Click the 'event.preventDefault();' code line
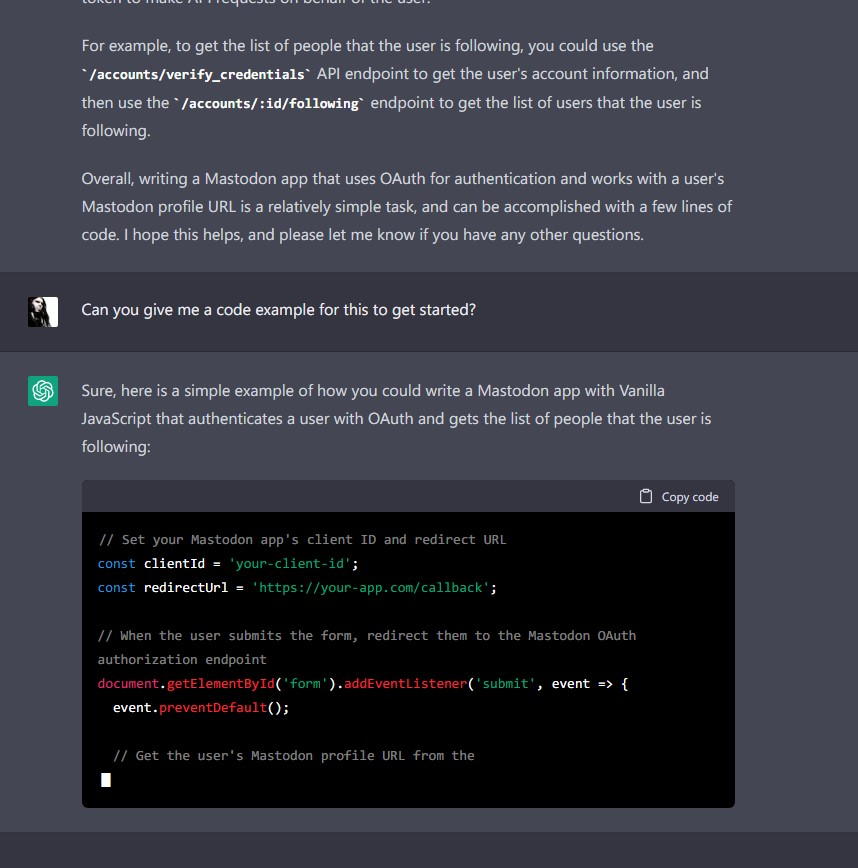Image resolution: width=858 pixels, height=868 pixels. 201,707
